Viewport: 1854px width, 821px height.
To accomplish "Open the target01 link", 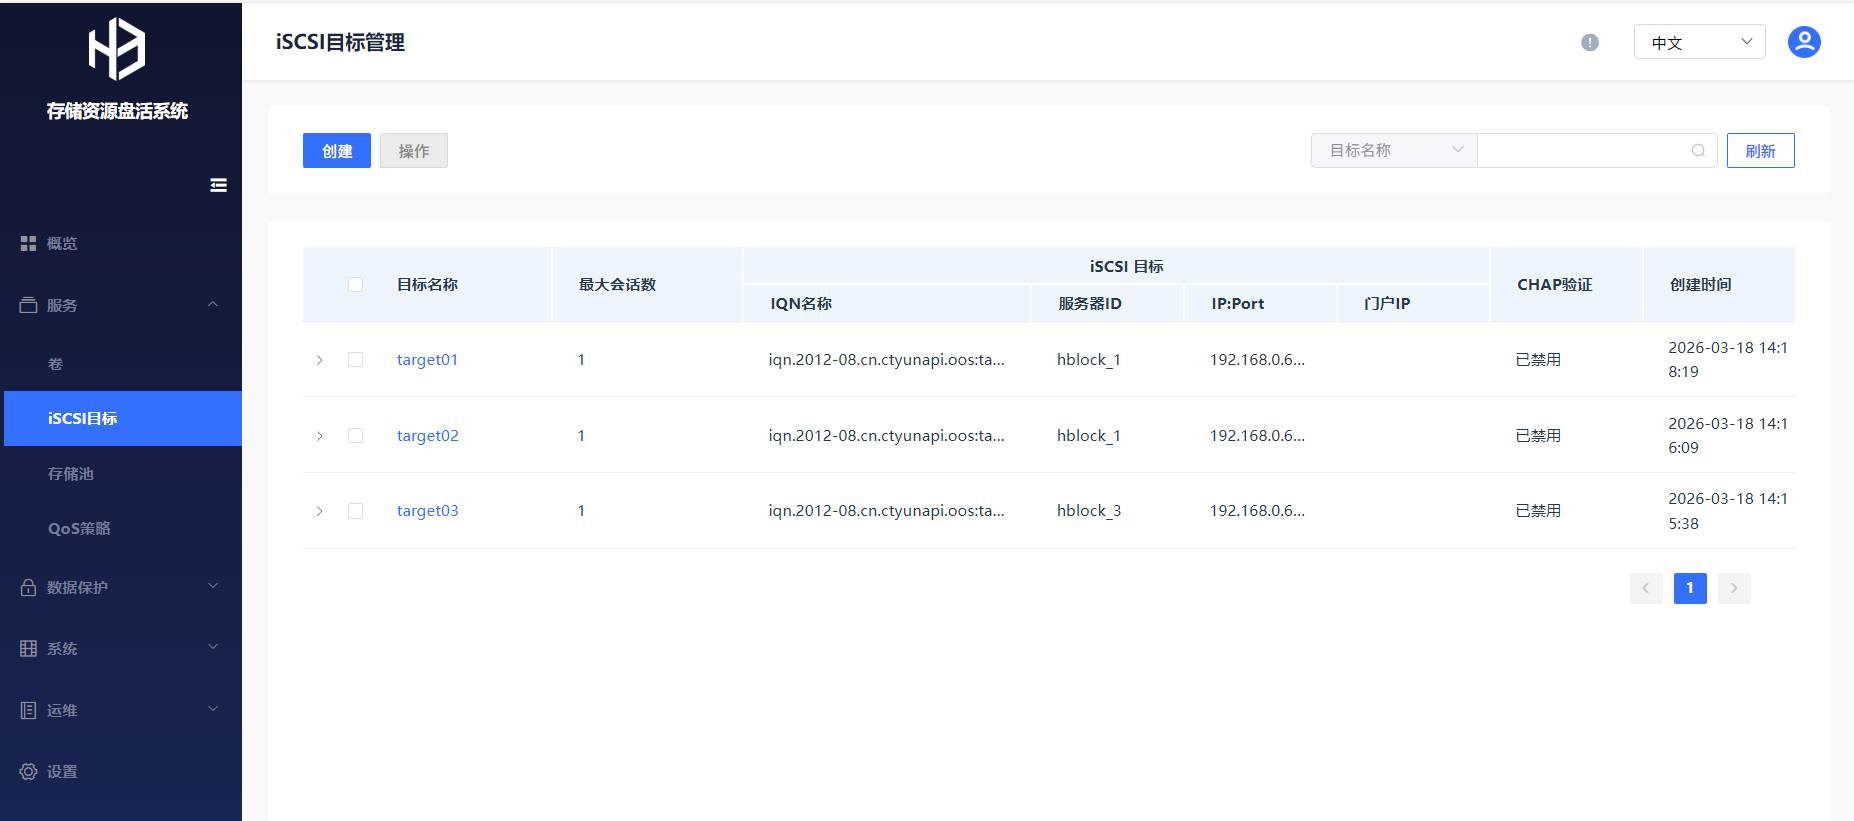I will pos(427,360).
